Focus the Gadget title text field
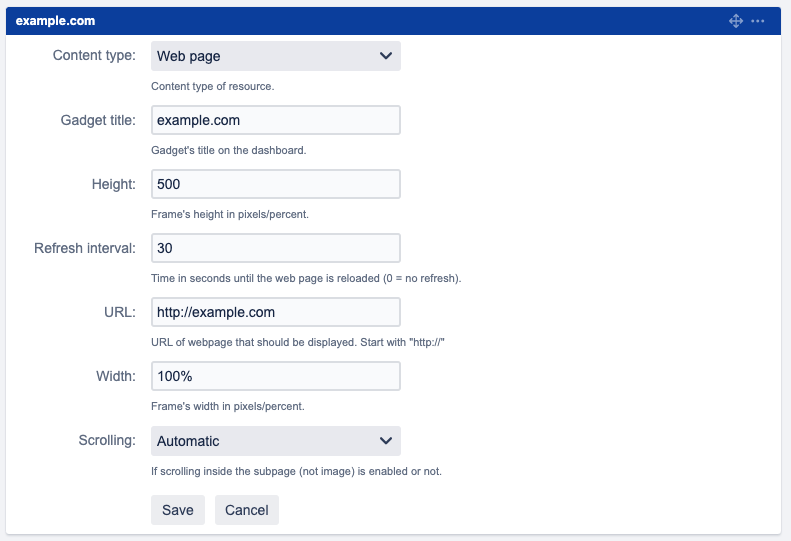The width and height of the screenshot is (791, 541). (x=275, y=120)
